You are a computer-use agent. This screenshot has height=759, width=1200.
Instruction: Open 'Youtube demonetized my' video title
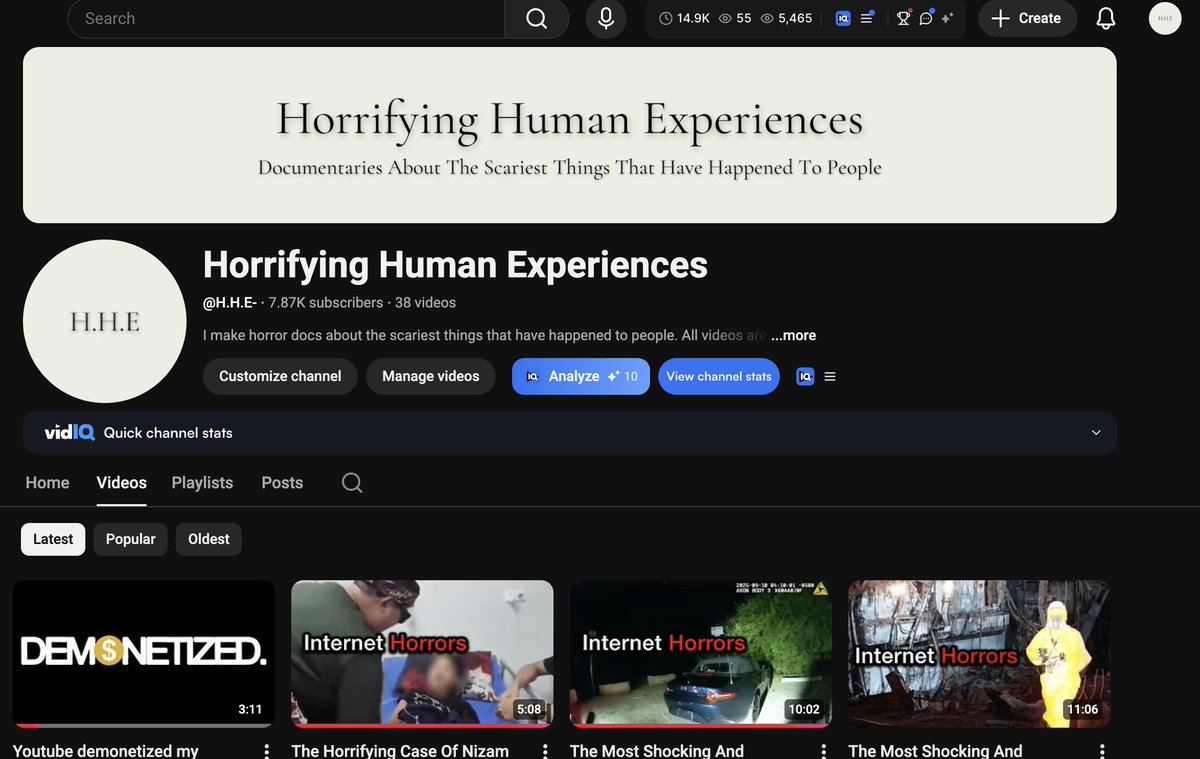click(106, 750)
